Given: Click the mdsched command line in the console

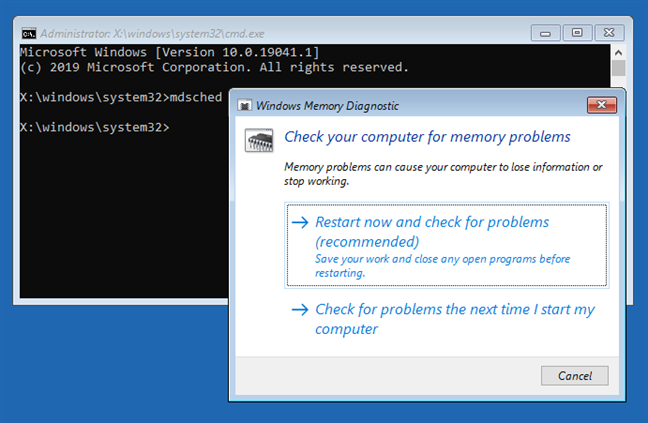Looking at the screenshot, I should [x=120, y=97].
